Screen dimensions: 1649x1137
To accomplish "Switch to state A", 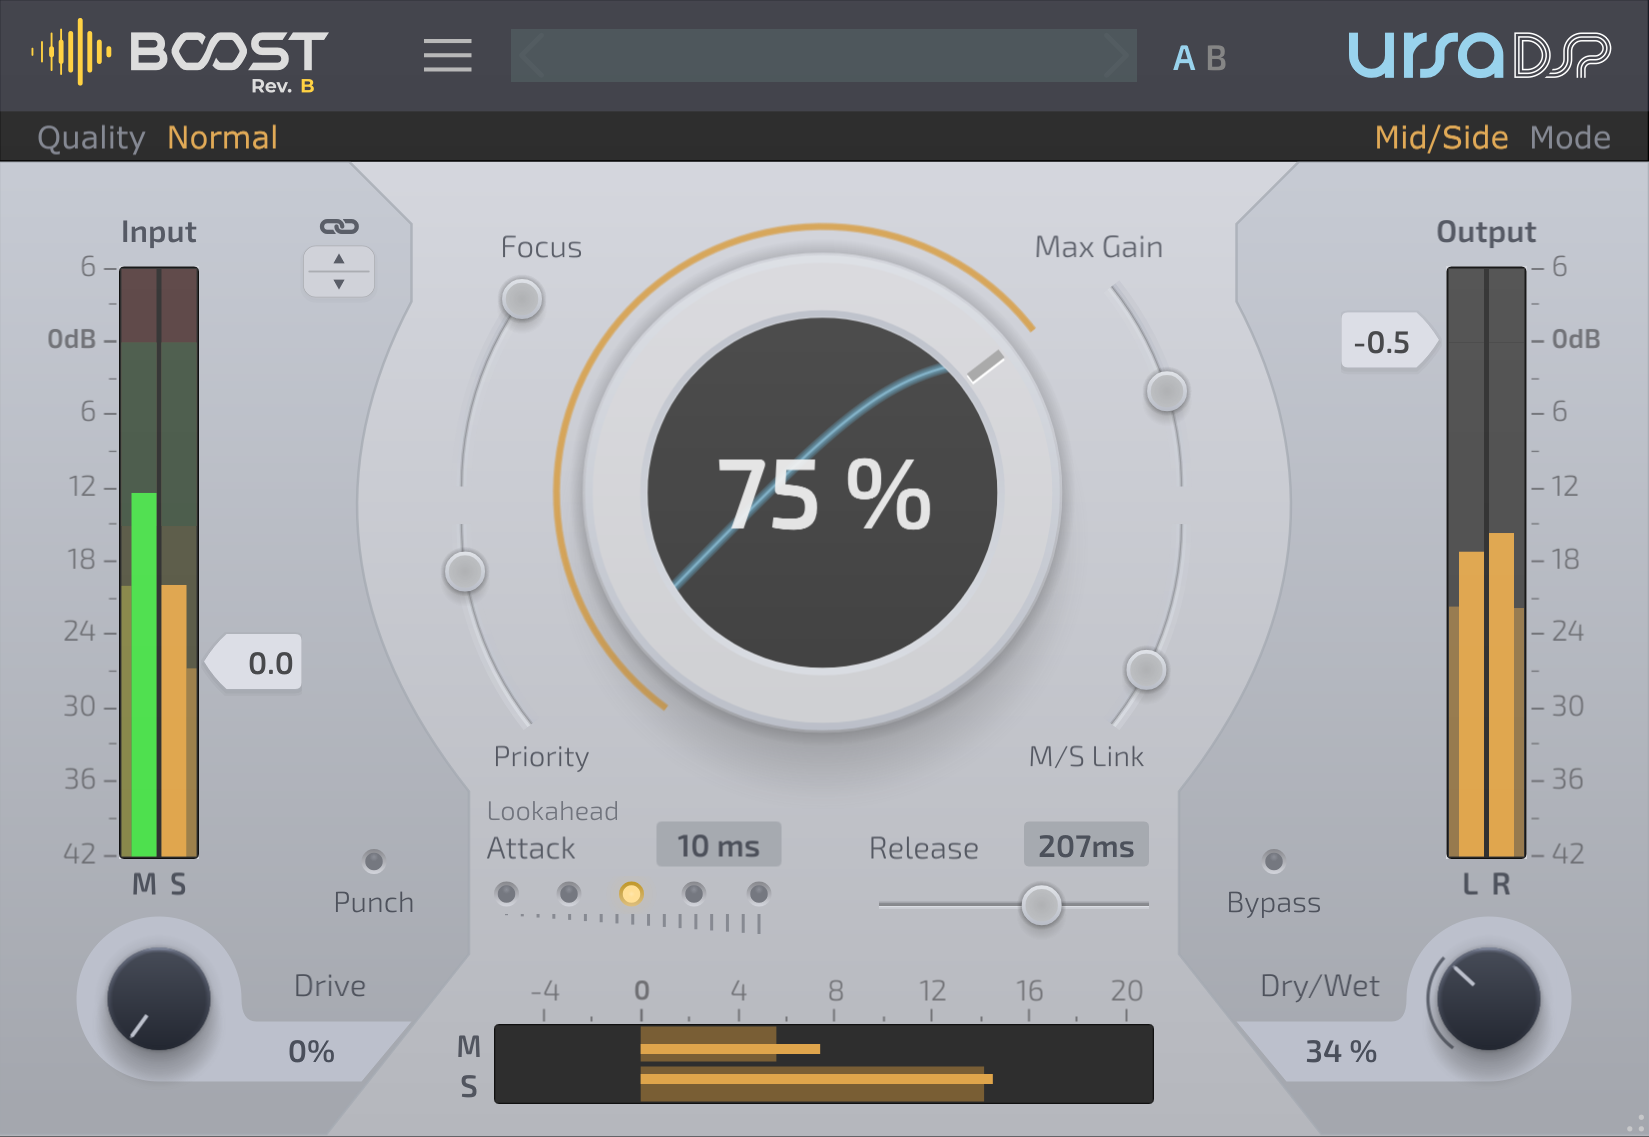I will [1184, 59].
